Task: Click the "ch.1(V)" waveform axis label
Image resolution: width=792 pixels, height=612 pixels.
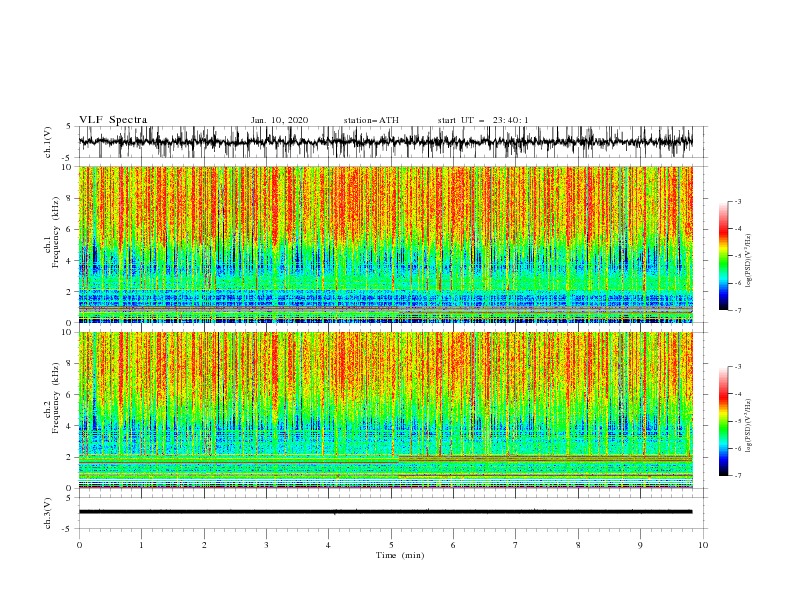Action: tap(48, 142)
